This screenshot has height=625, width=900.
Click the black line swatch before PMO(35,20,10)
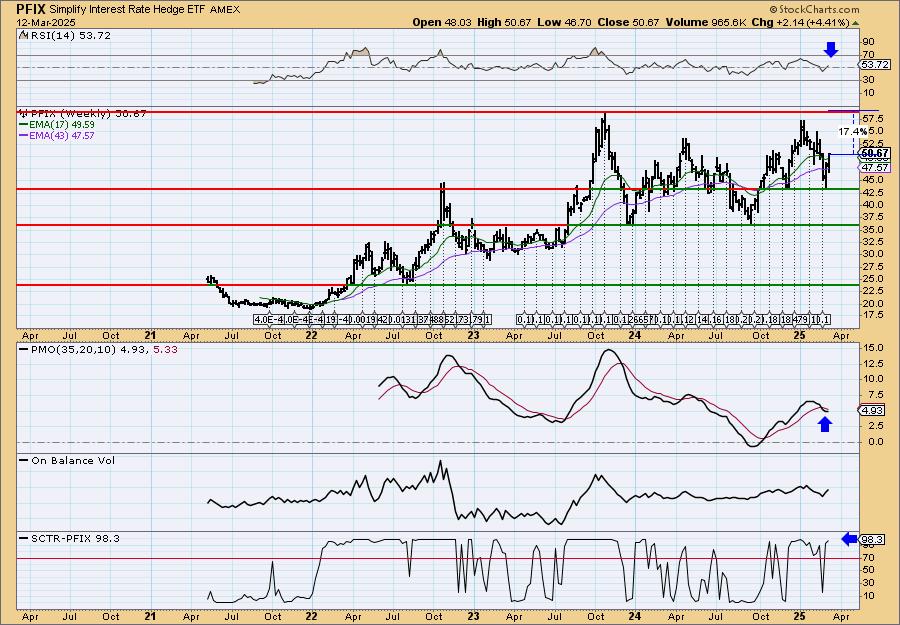tap(24, 350)
